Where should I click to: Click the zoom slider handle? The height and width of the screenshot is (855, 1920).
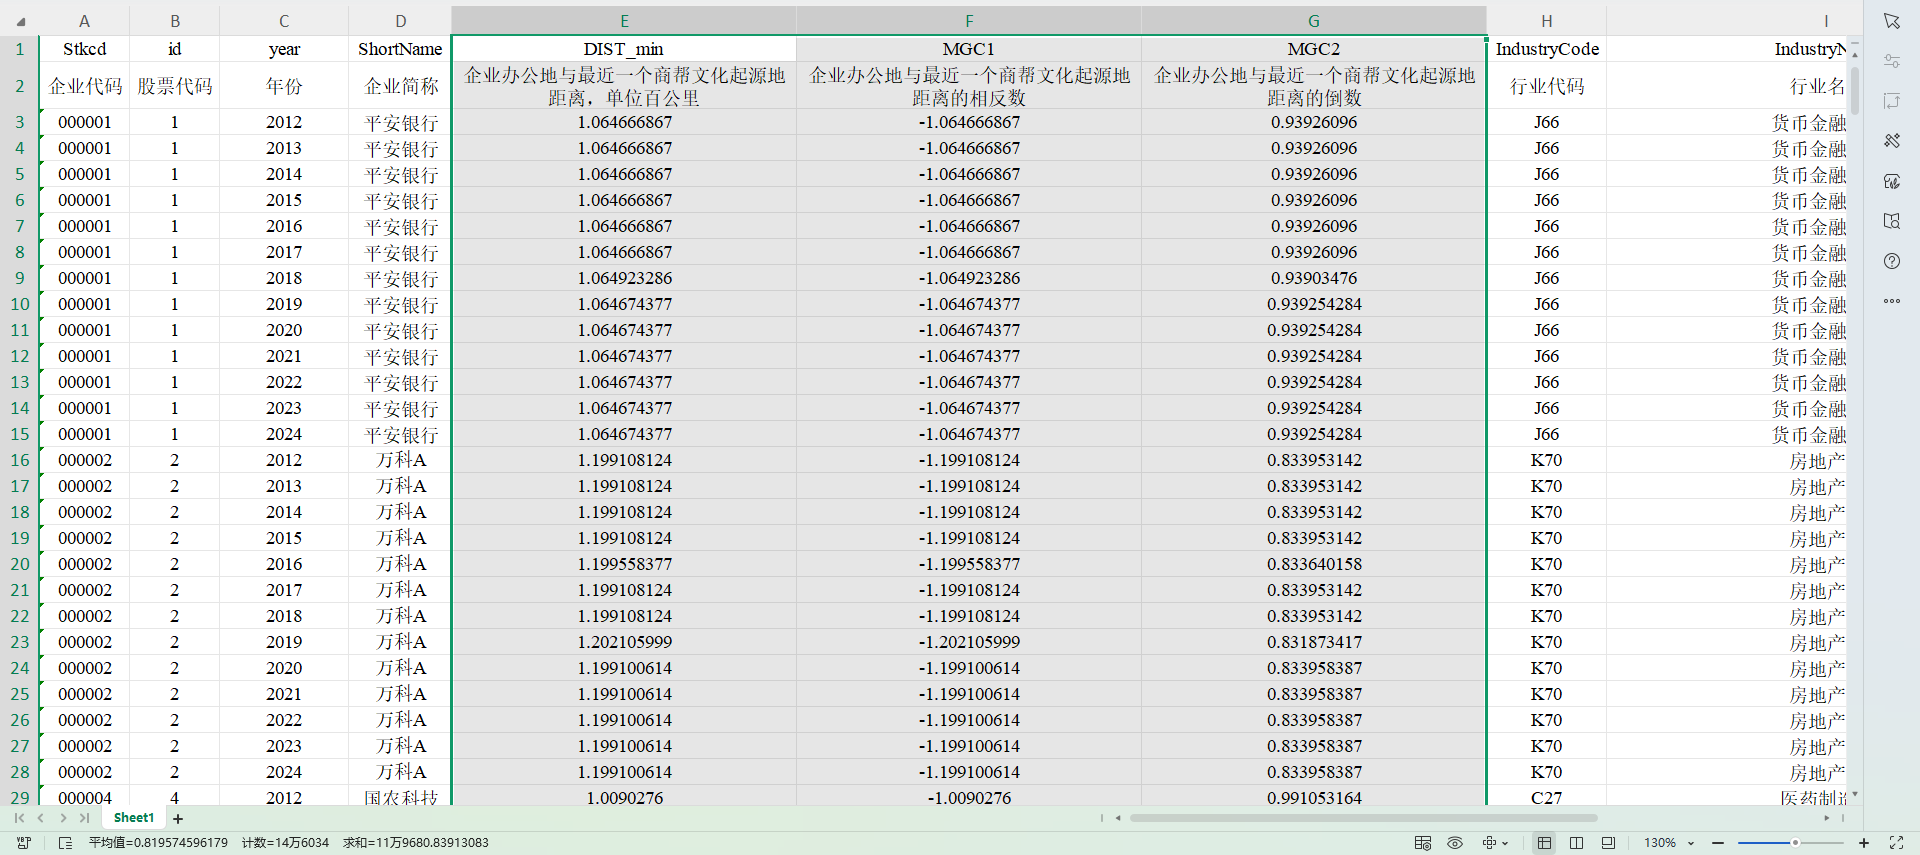point(1795,843)
